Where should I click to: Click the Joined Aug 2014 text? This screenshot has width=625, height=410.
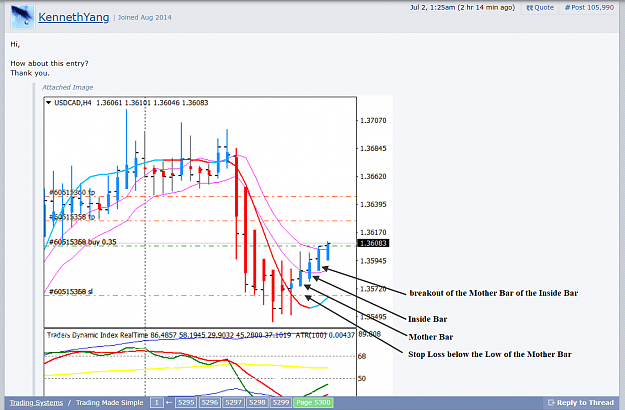[x=144, y=18]
